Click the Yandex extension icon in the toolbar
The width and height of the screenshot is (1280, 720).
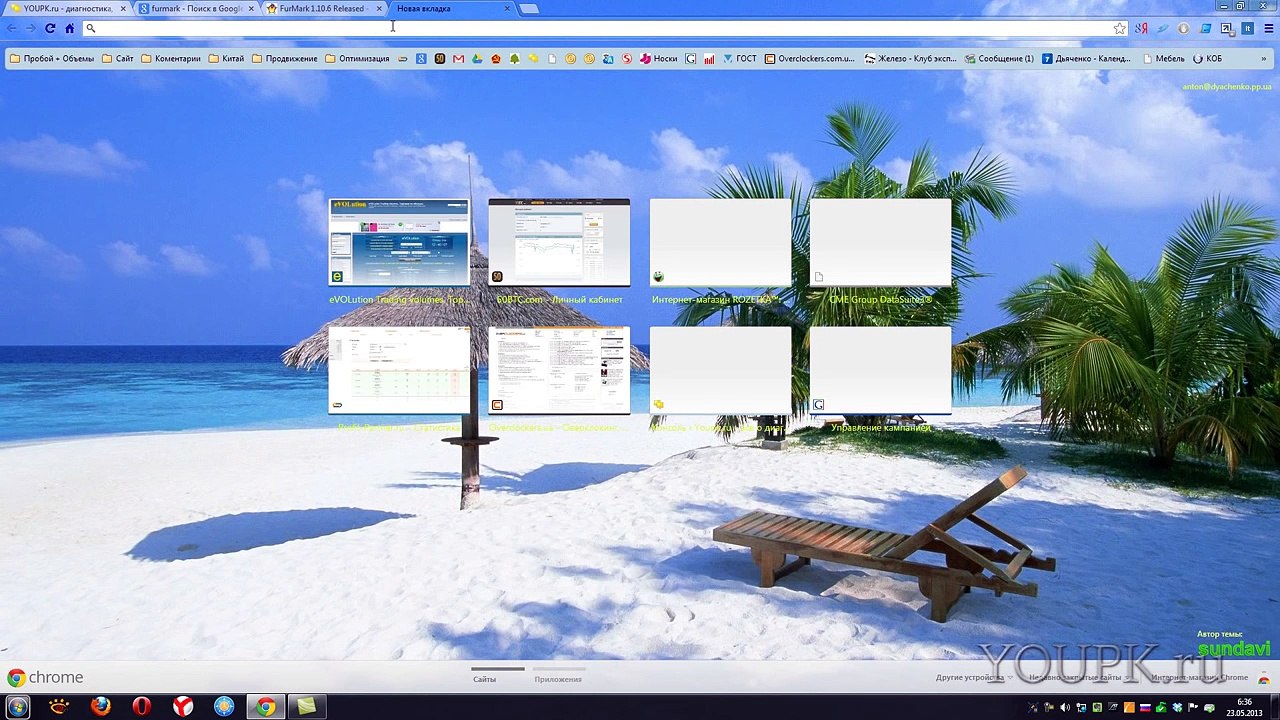click(x=1141, y=28)
